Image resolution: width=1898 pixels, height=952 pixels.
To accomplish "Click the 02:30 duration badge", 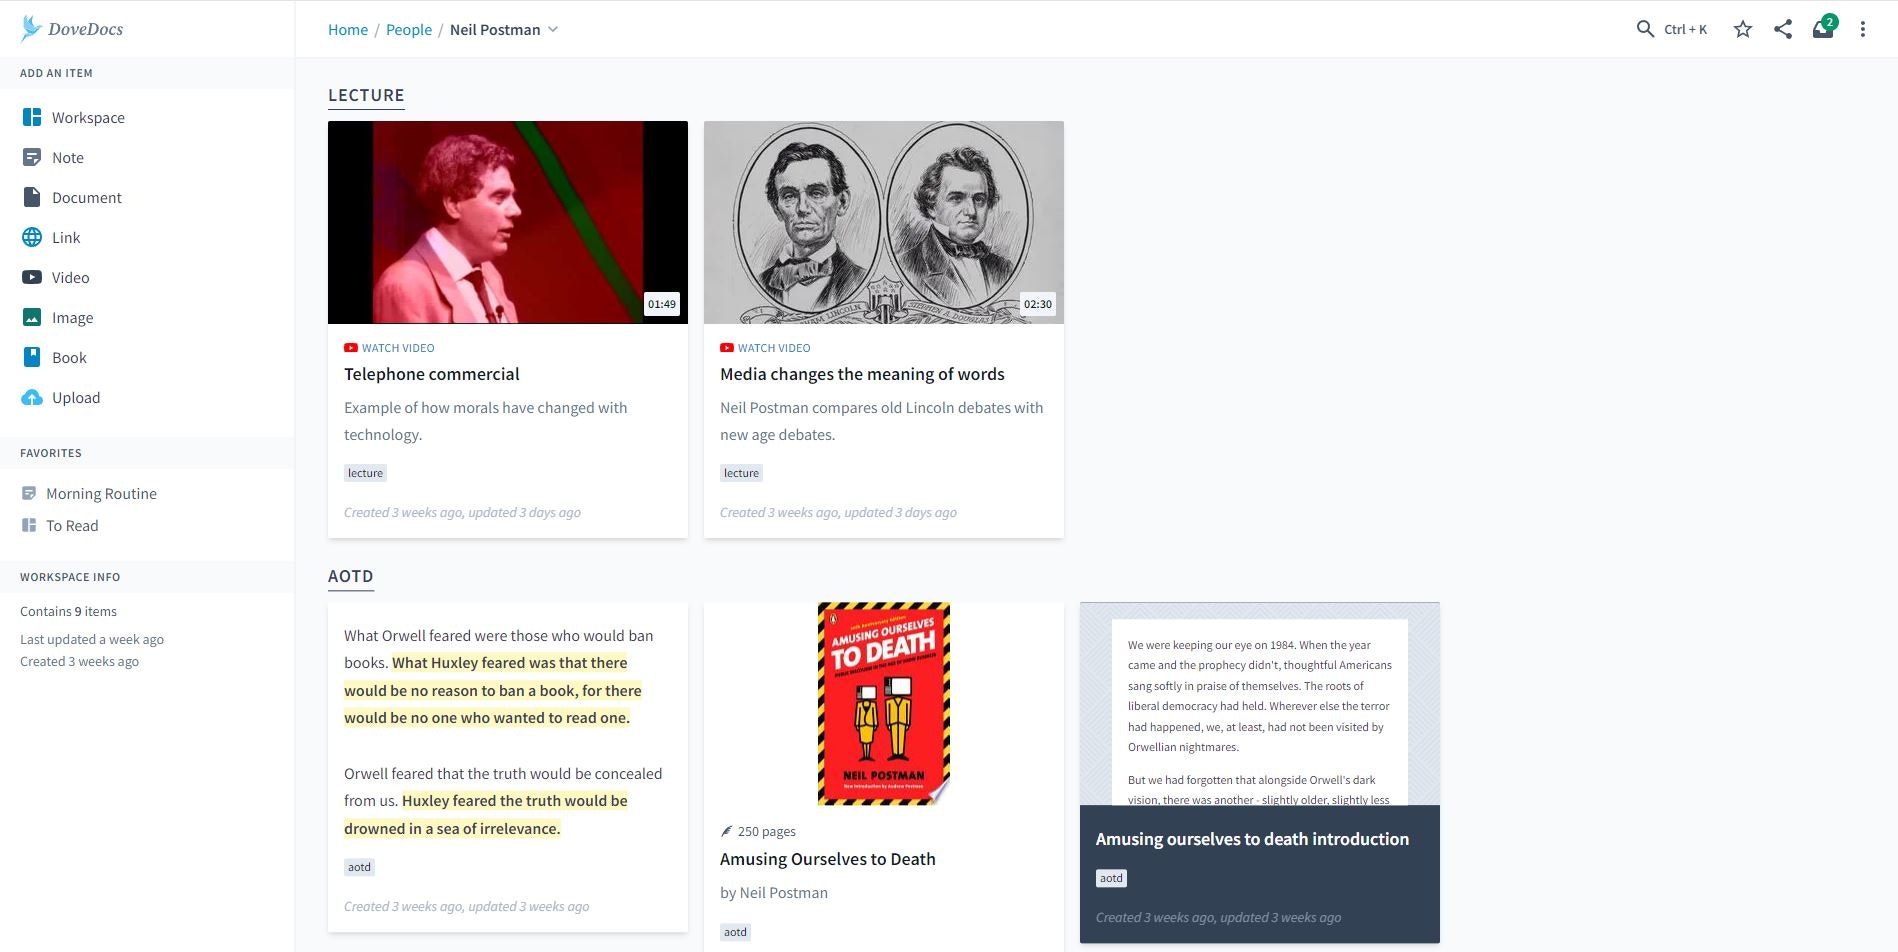I will coord(1037,304).
